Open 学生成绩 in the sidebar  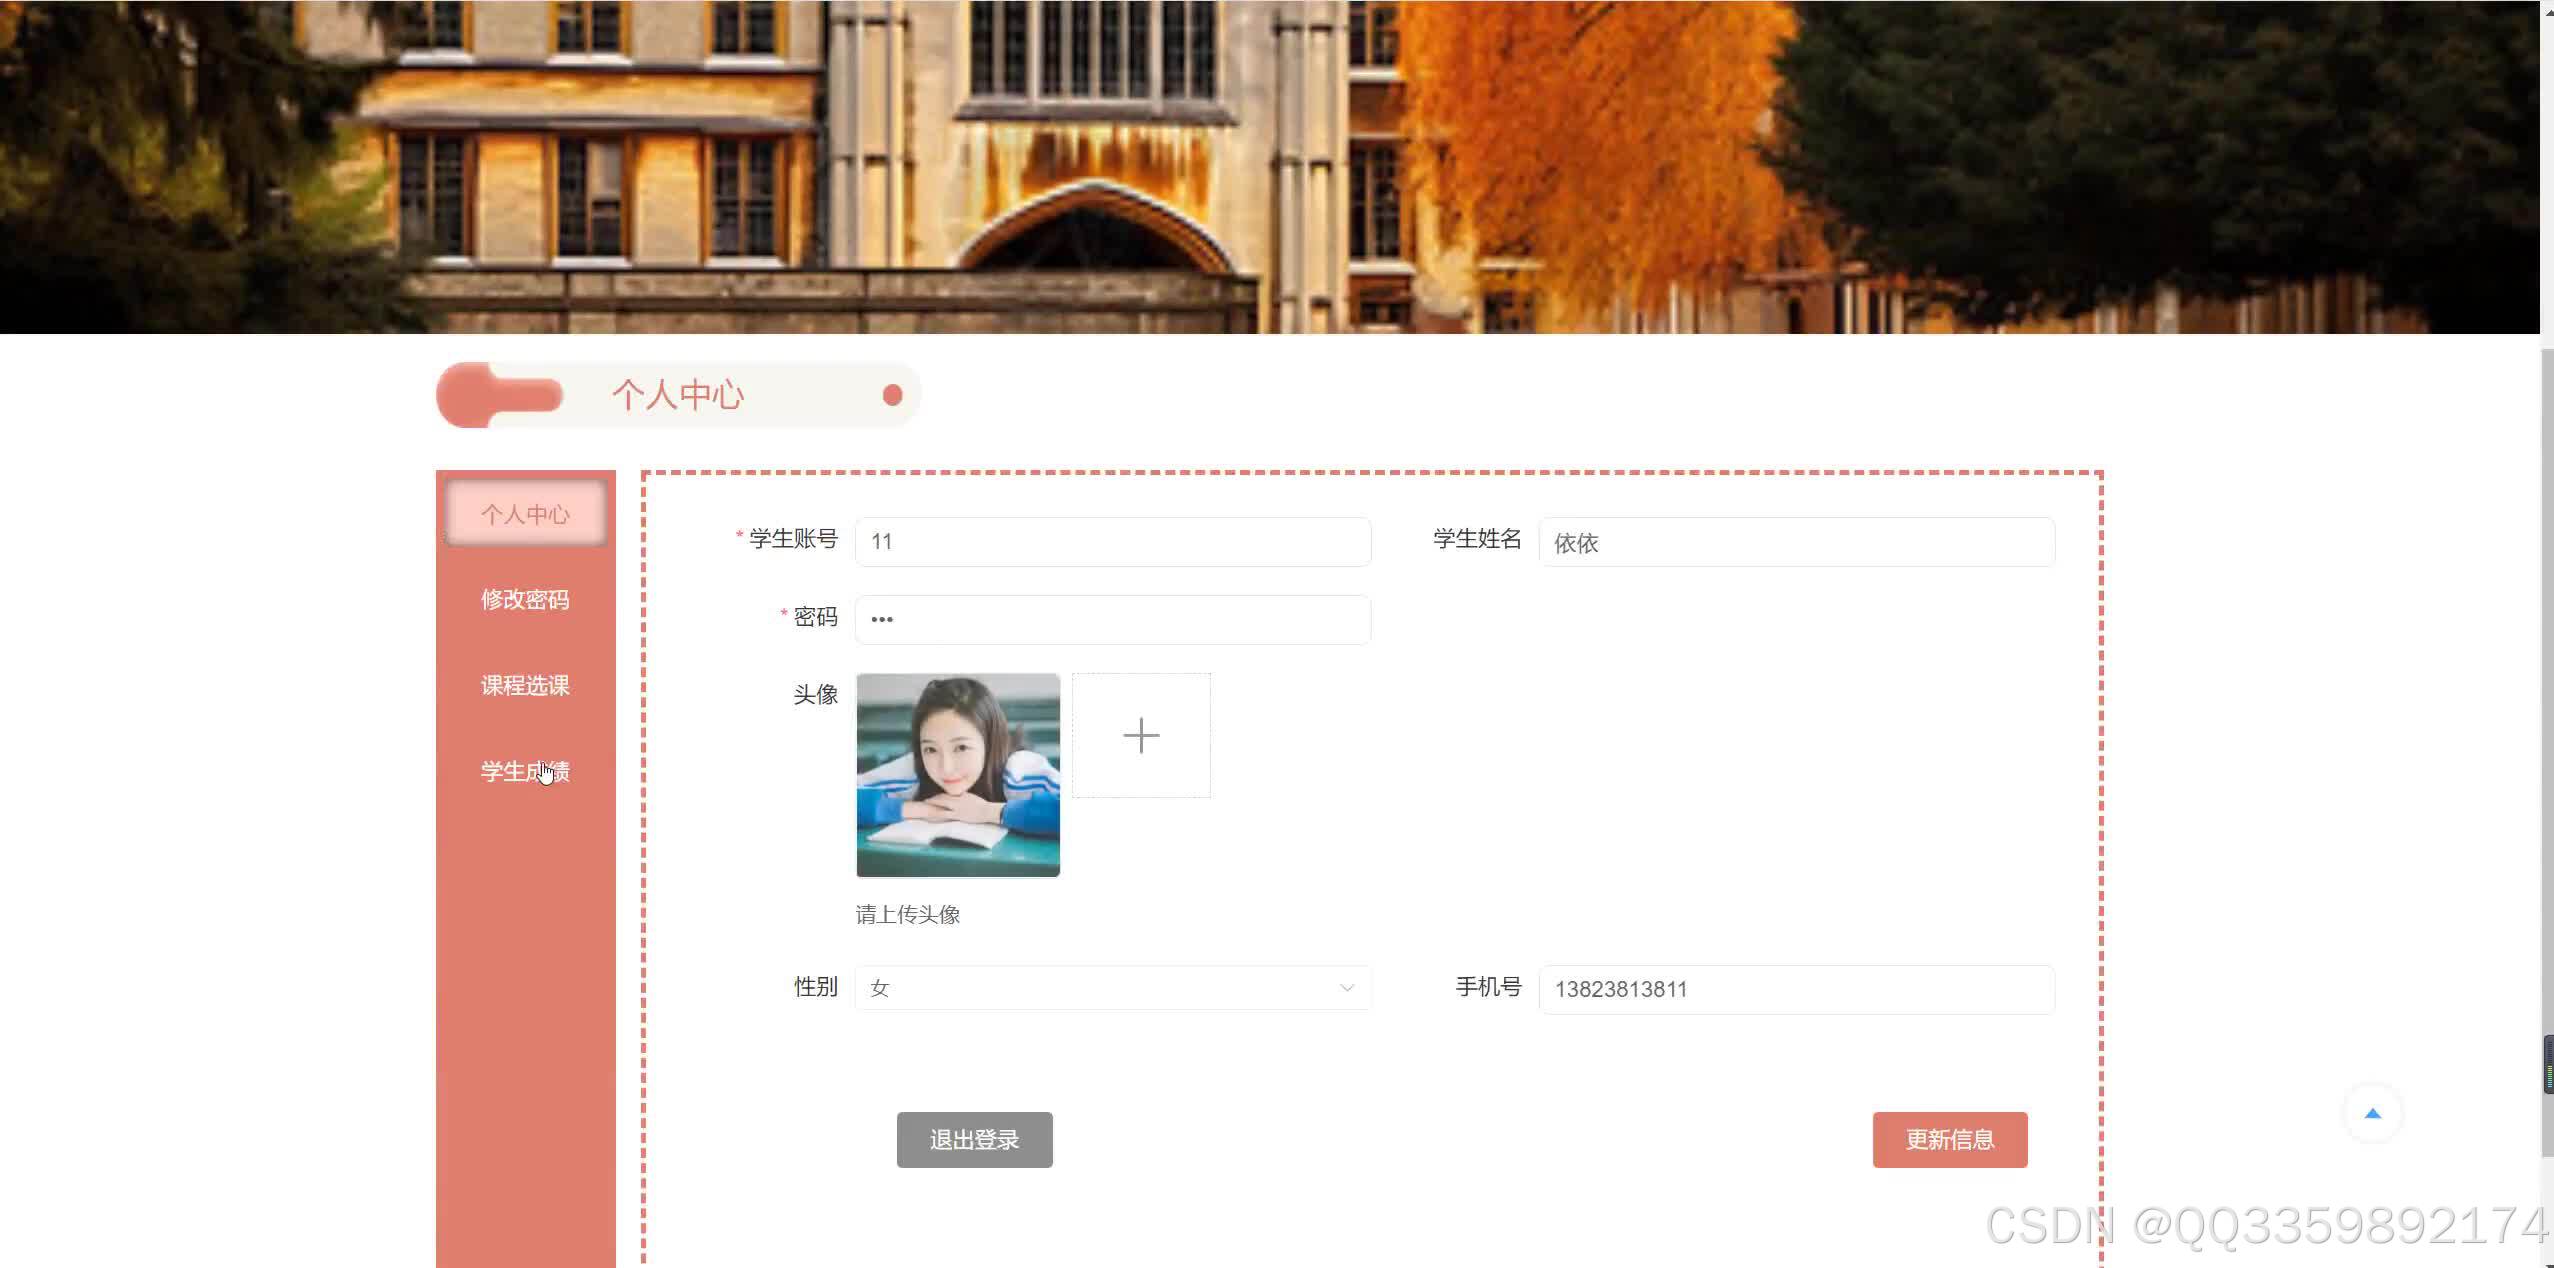pyautogui.click(x=526, y=772)
